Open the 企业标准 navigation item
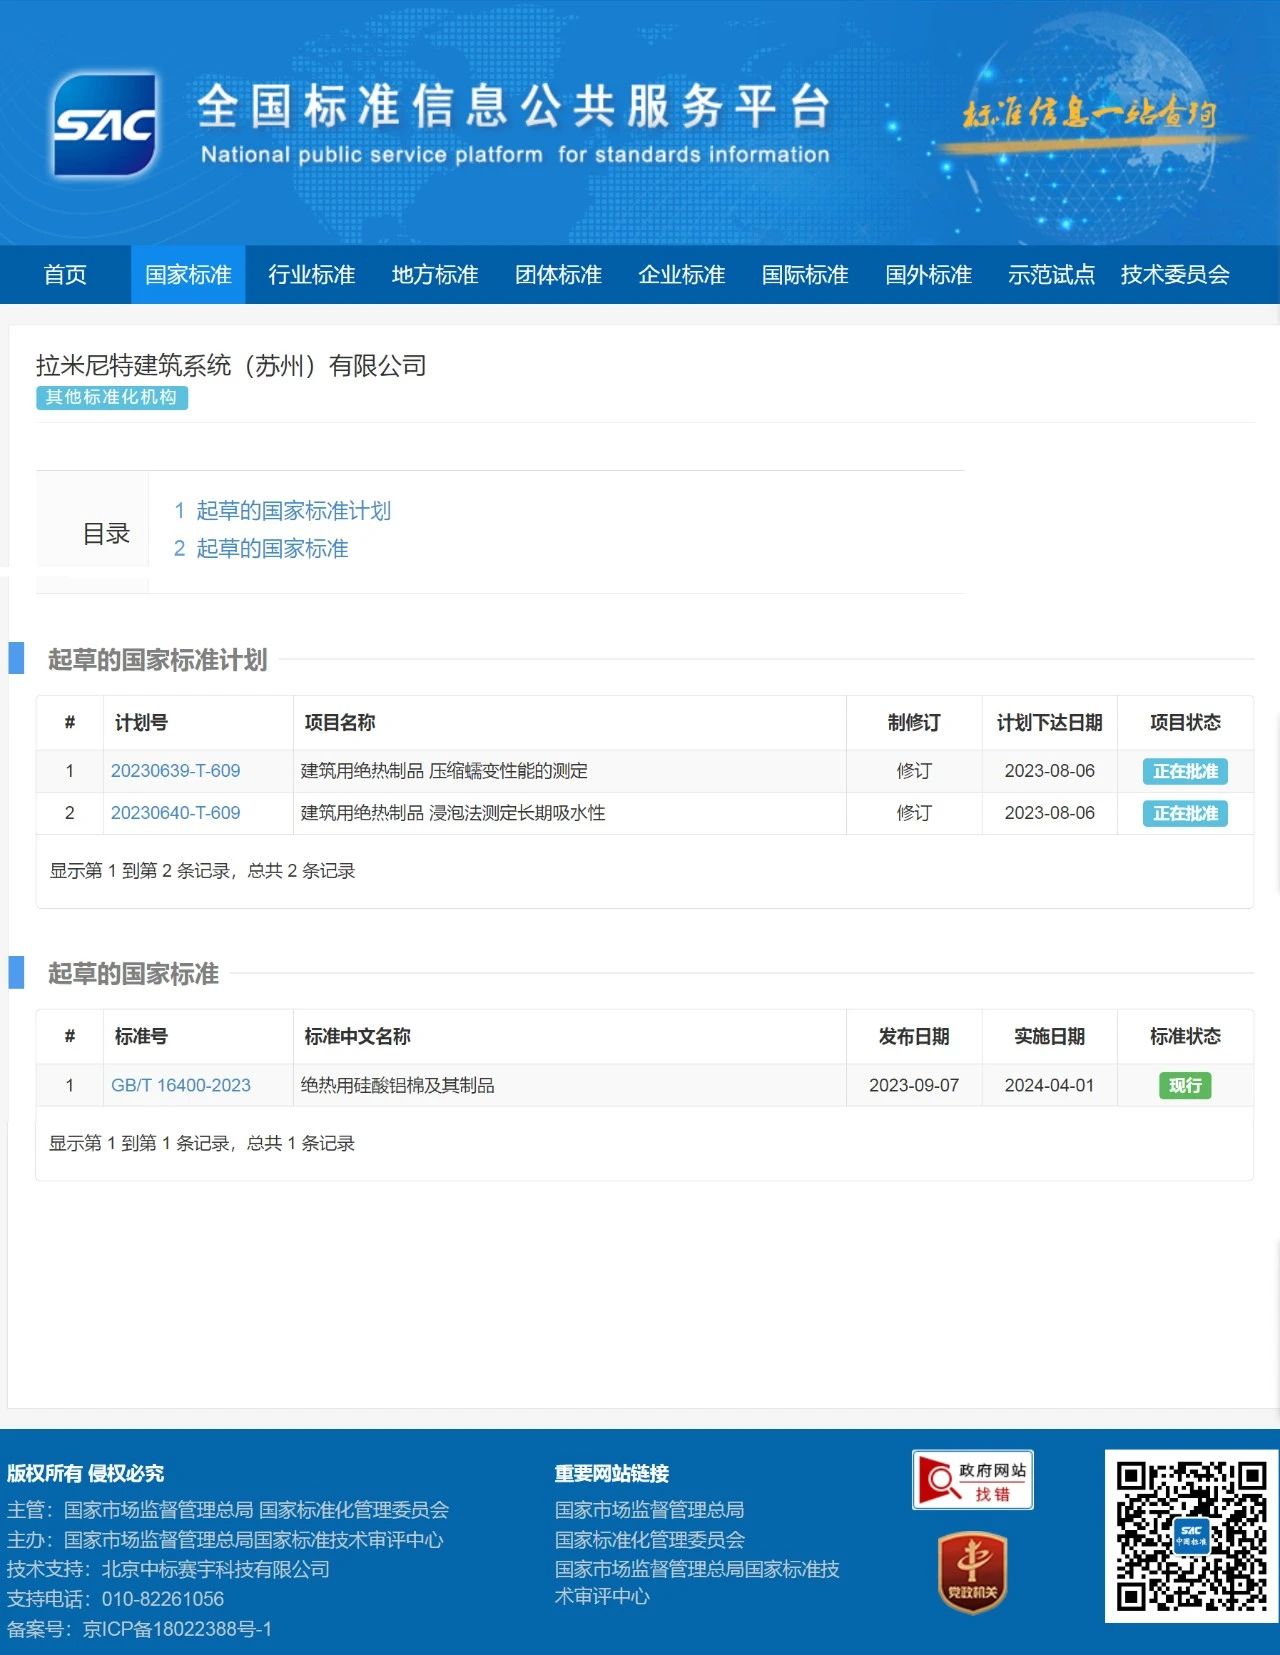1280x1655 pixels. (x=681, y=275)
